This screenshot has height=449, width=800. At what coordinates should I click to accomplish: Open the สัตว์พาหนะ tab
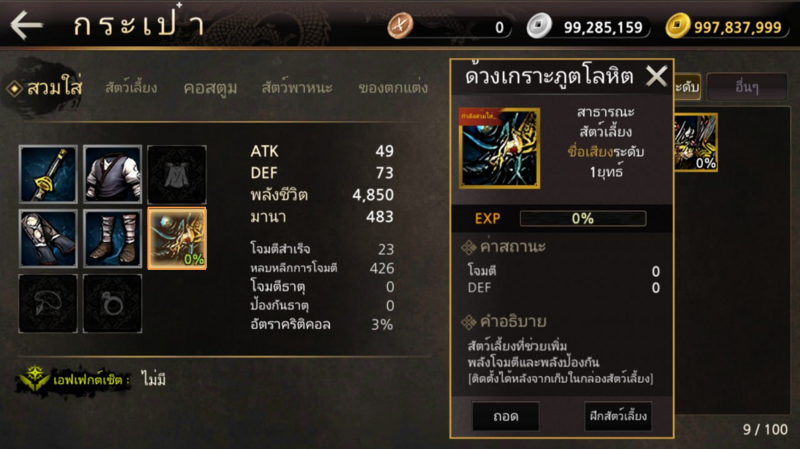(x=297, y=88)
